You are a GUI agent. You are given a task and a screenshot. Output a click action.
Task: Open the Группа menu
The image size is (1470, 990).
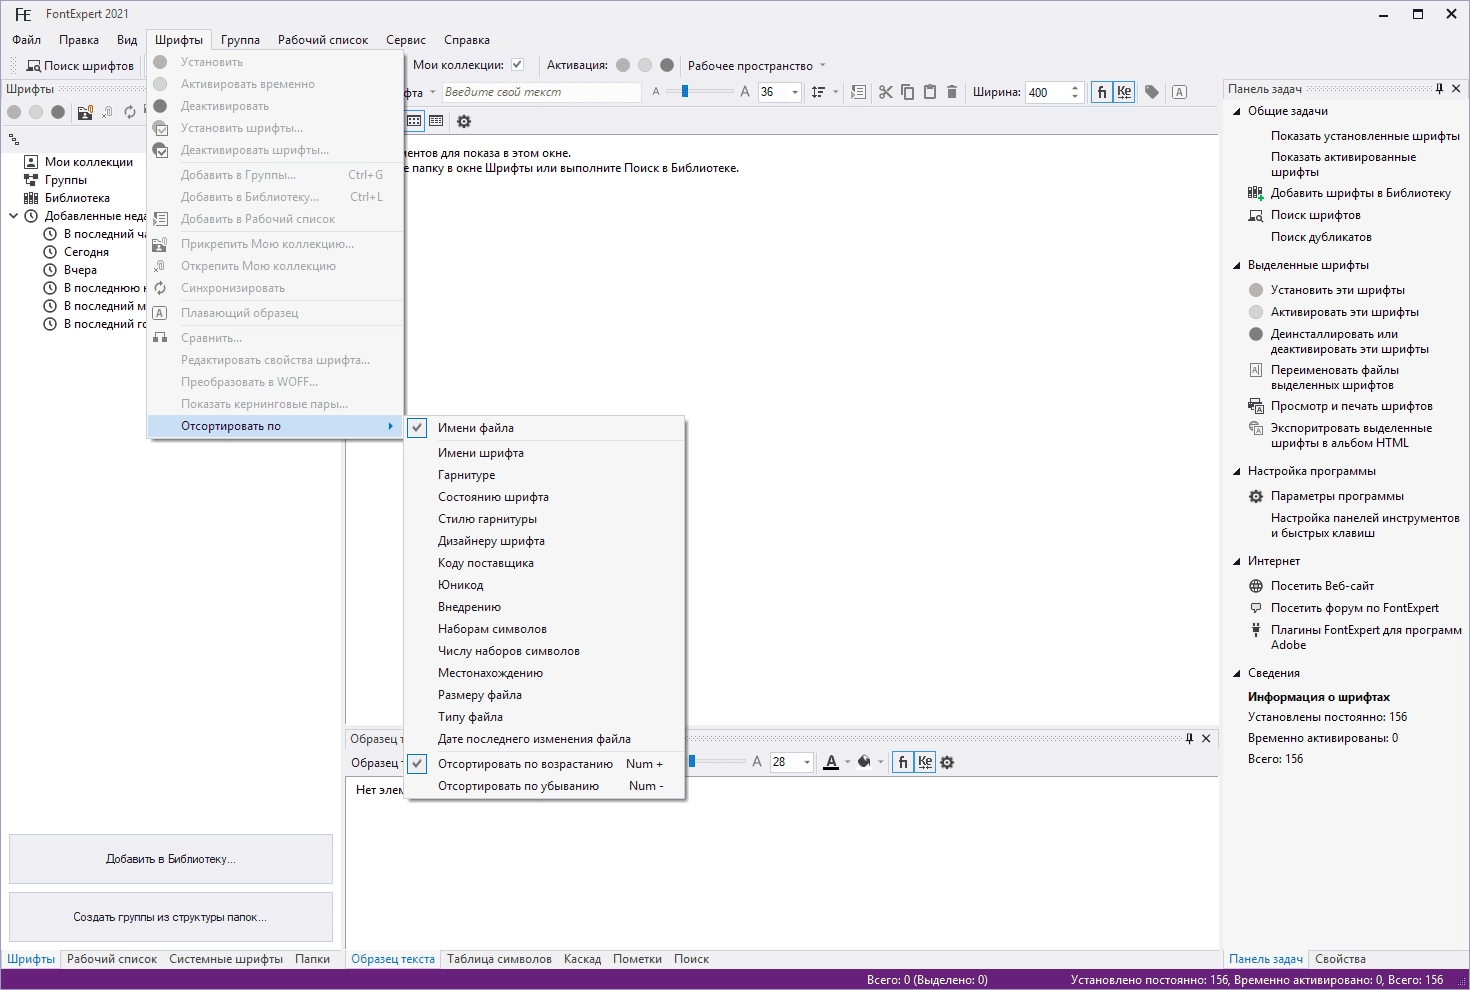pos(240,40)
